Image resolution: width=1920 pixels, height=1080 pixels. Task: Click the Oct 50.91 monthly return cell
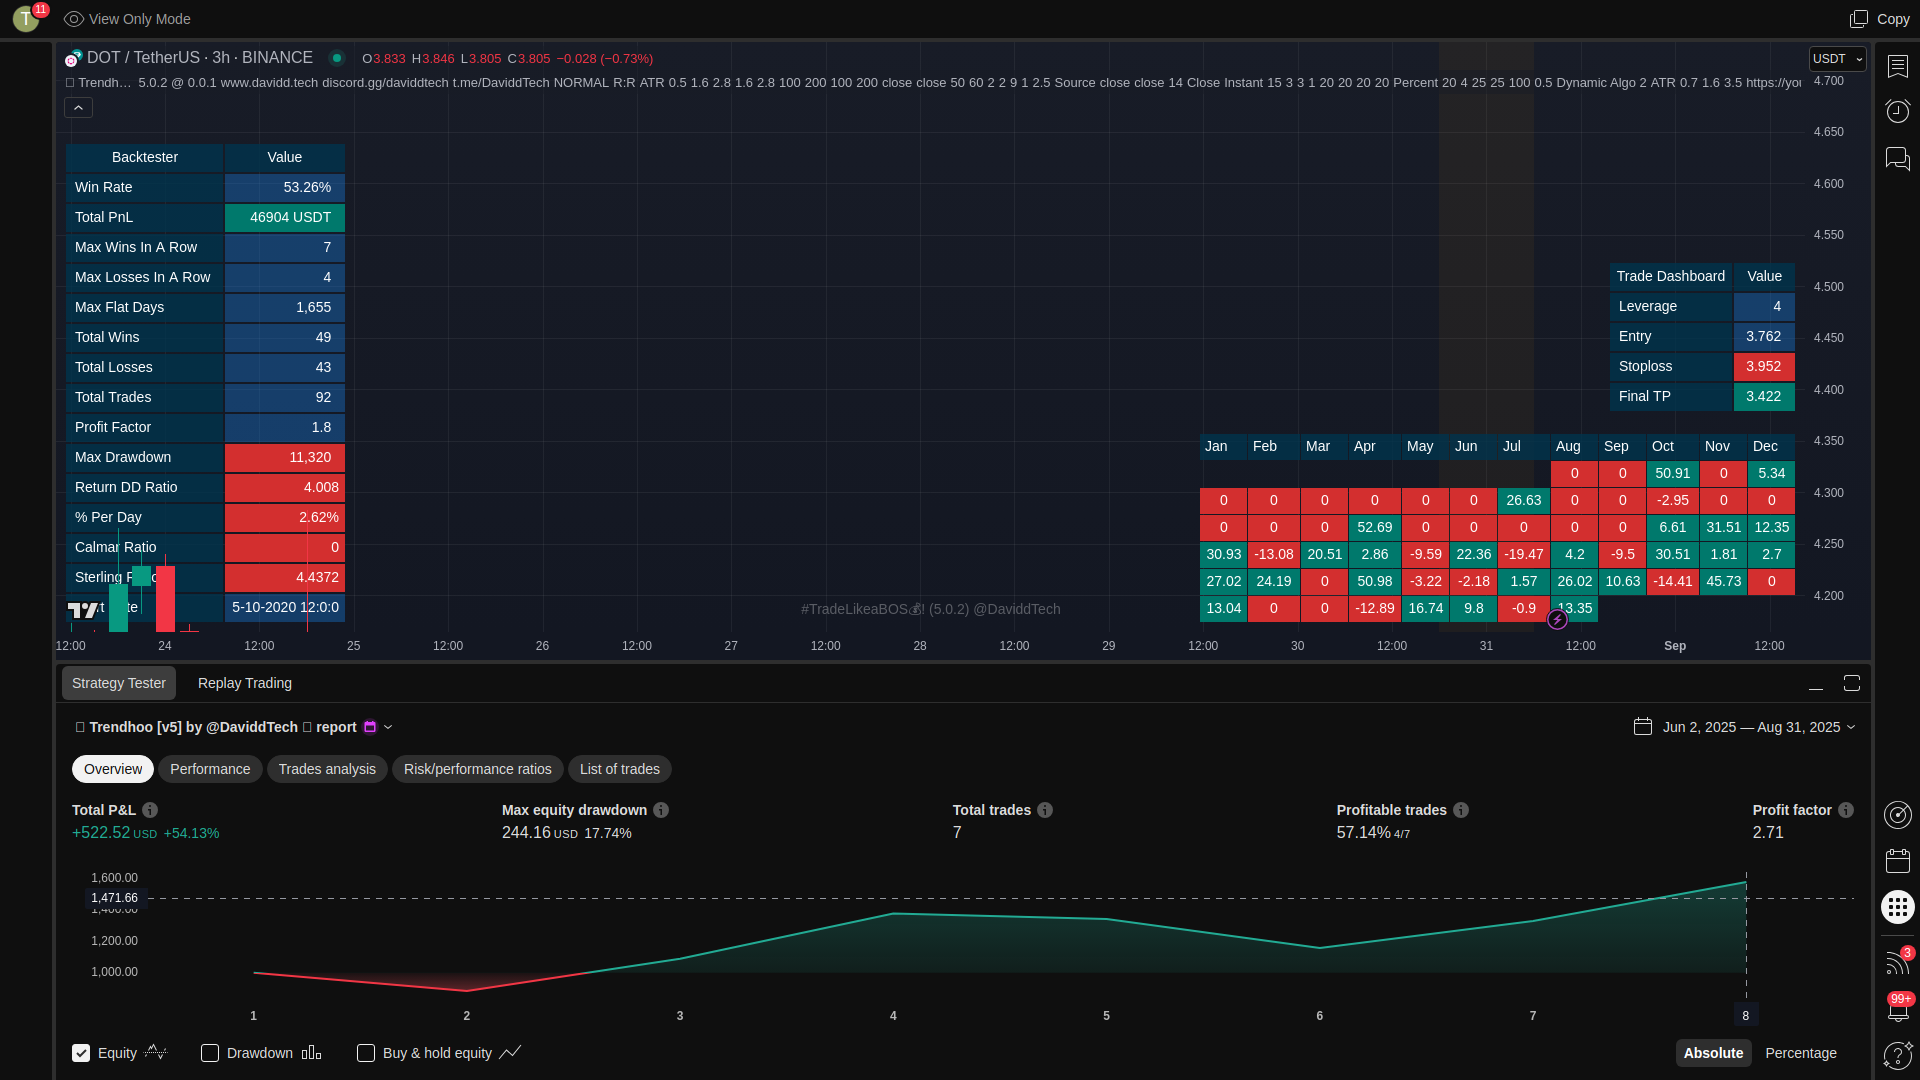1672,473
